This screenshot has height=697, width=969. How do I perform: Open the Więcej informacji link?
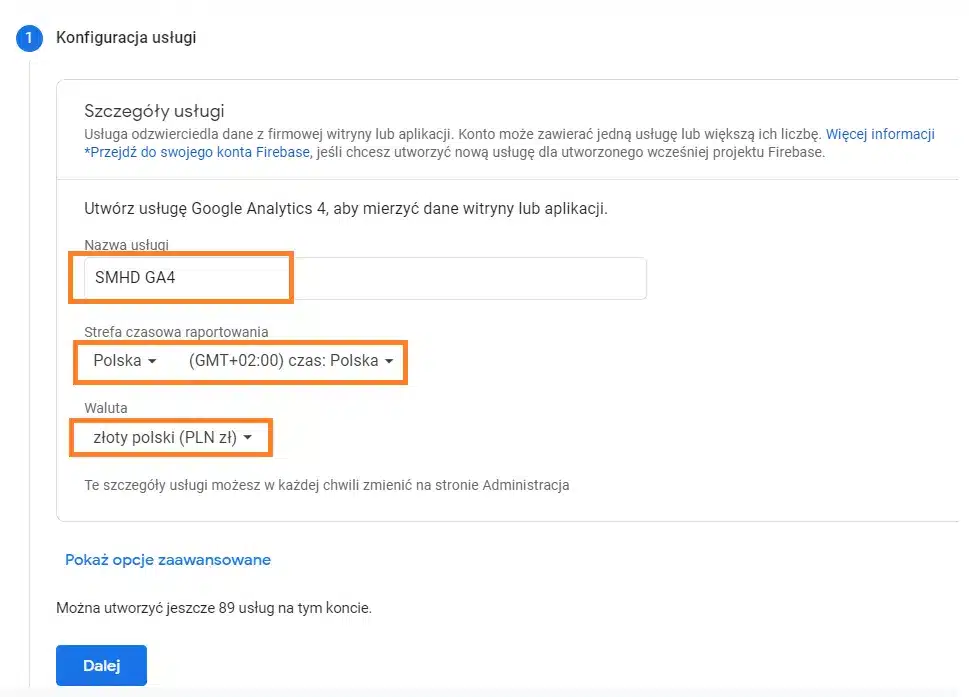pyautogui.click(x=880, y=134)
